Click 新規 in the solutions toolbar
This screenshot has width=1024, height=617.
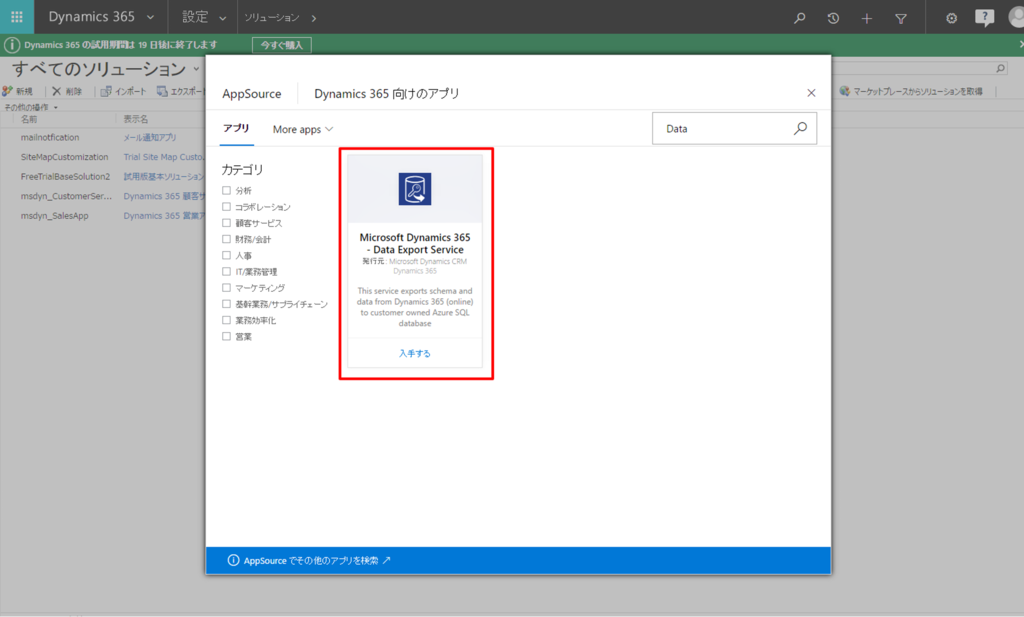18,91
